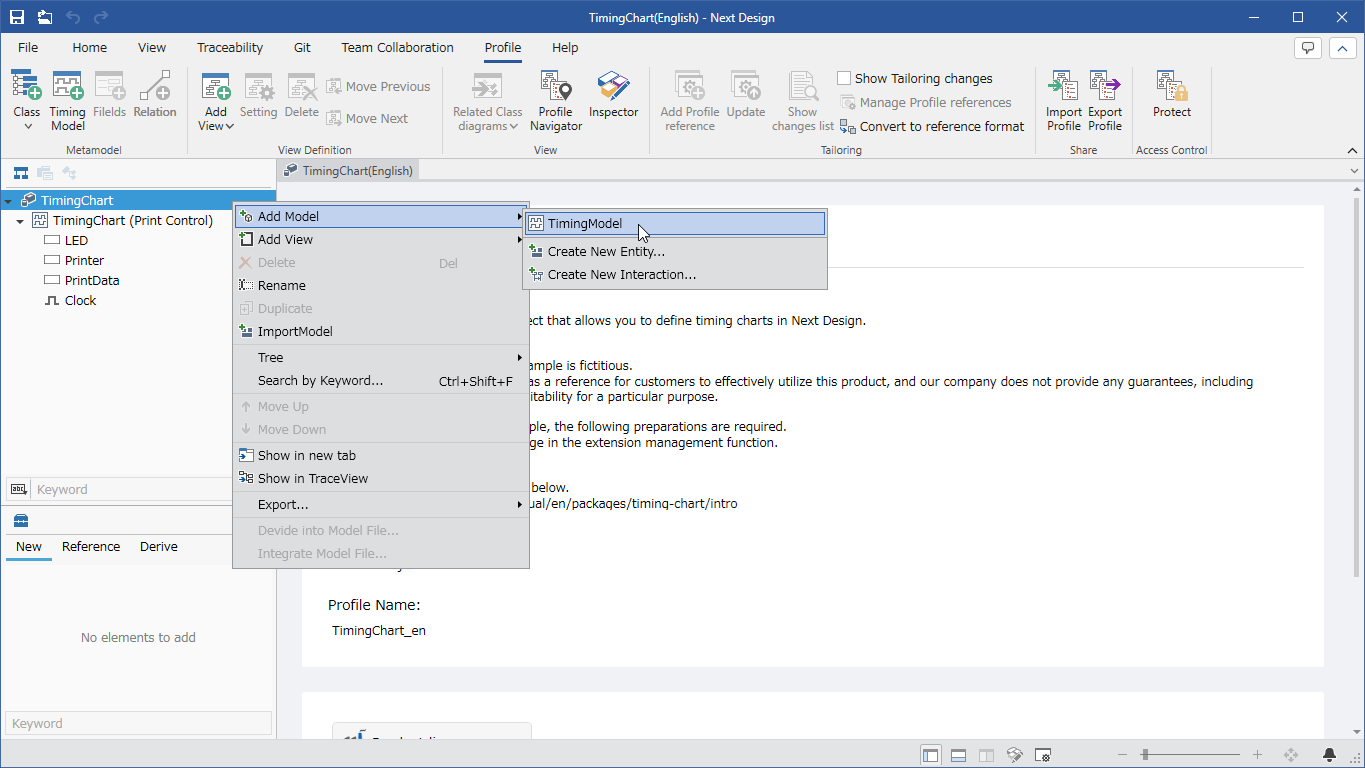Toggle bottom pane layout icon in status bar

(958, 755)
